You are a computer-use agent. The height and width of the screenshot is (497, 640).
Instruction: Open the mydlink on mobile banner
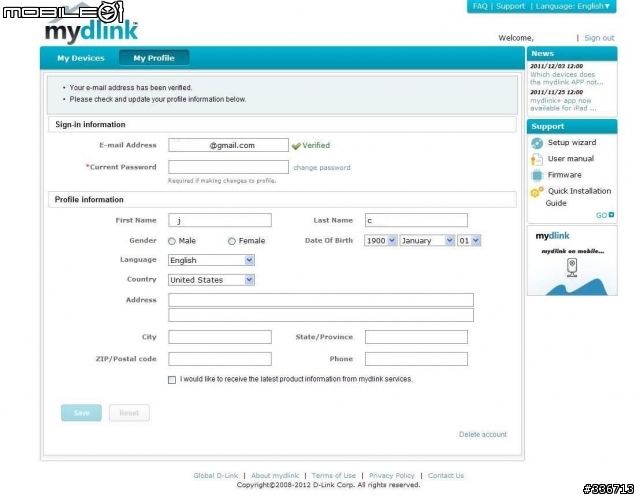click(572, 261)
